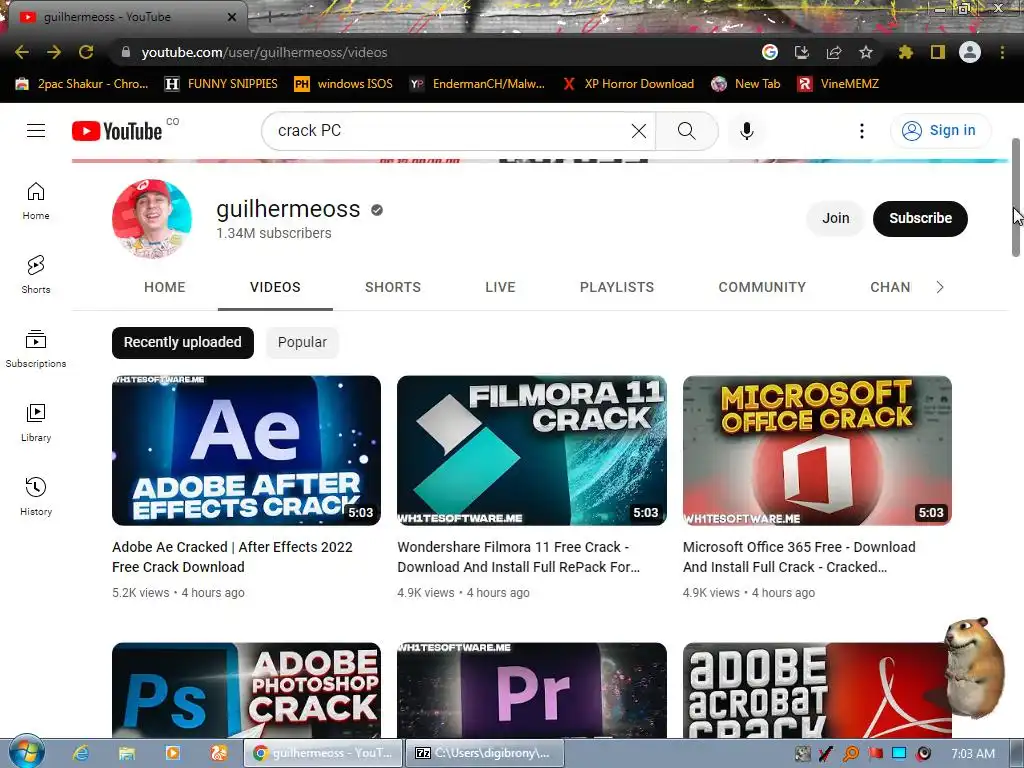Click the Sign in button

(940, 131)
